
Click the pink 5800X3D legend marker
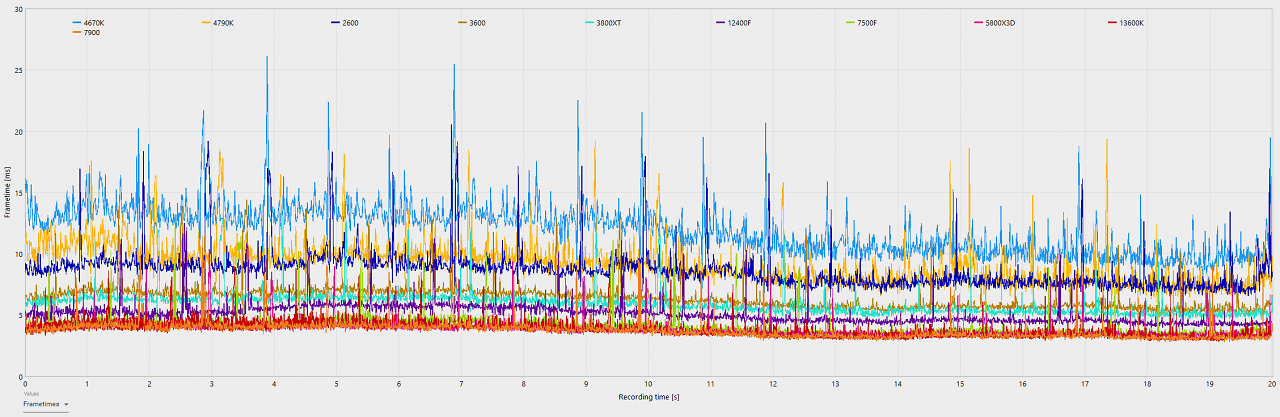(979, 22)
